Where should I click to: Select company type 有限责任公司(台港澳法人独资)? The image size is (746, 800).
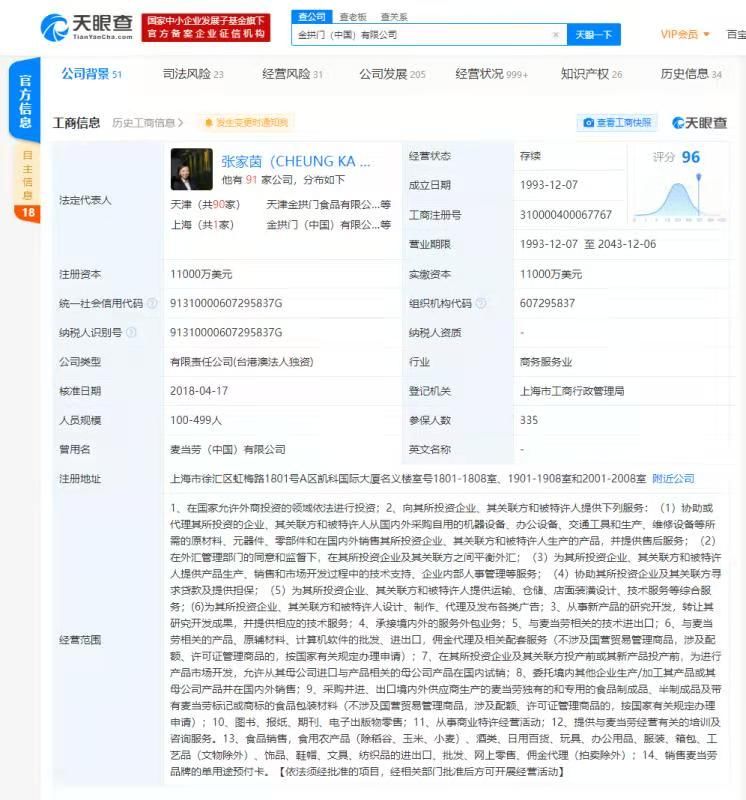242,362
